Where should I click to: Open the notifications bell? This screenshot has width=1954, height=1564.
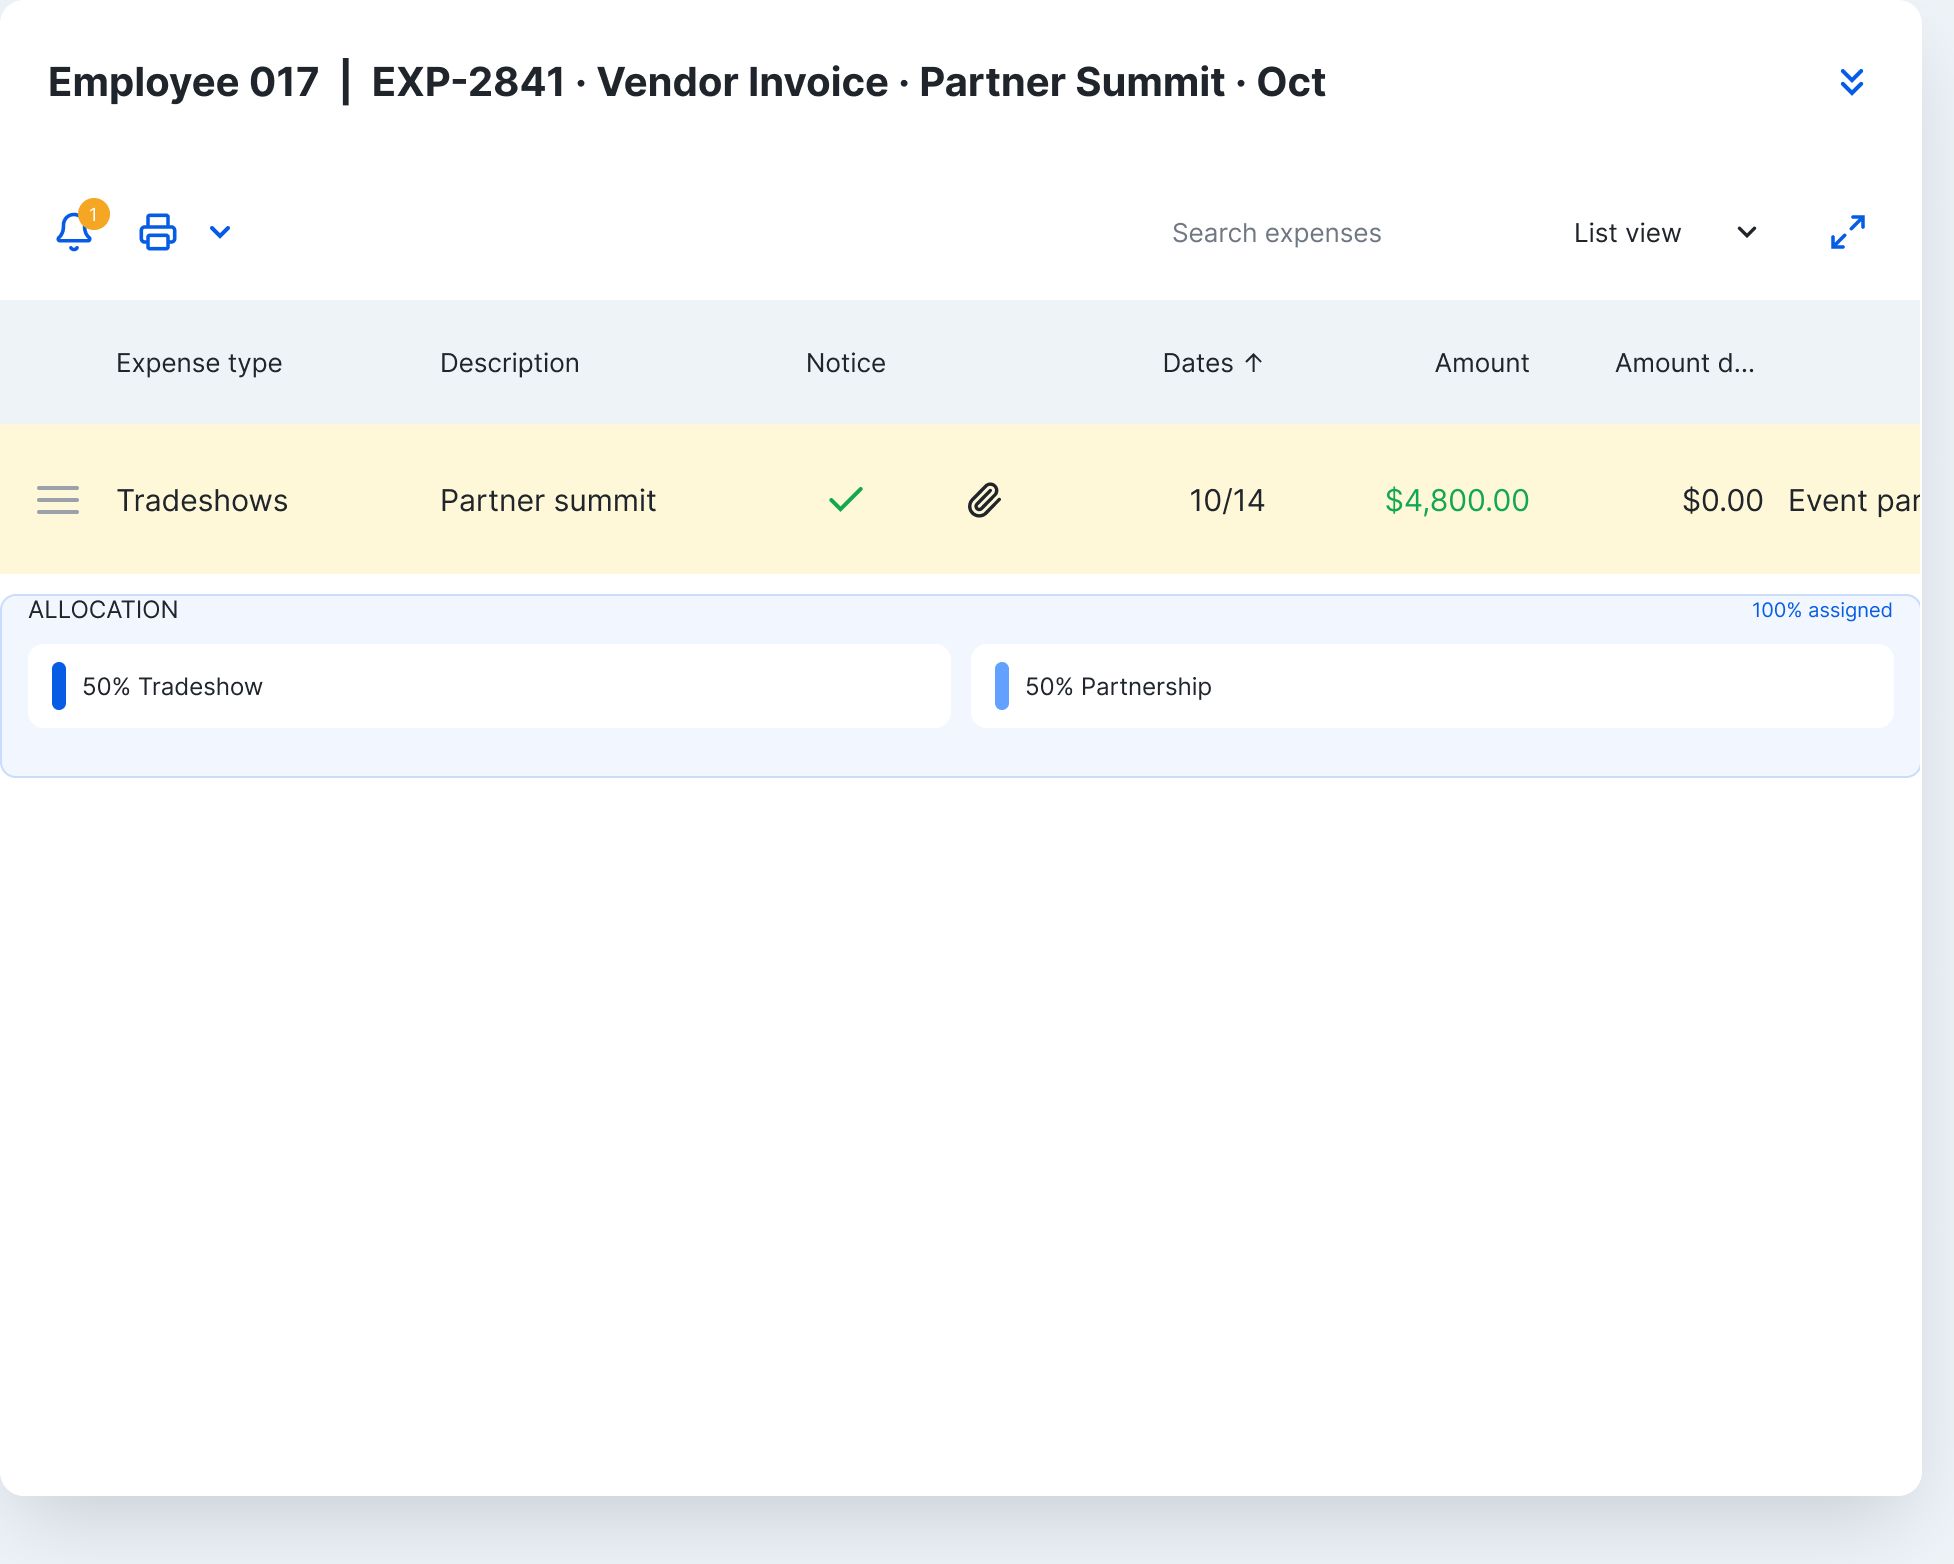(x=74, y=232)
